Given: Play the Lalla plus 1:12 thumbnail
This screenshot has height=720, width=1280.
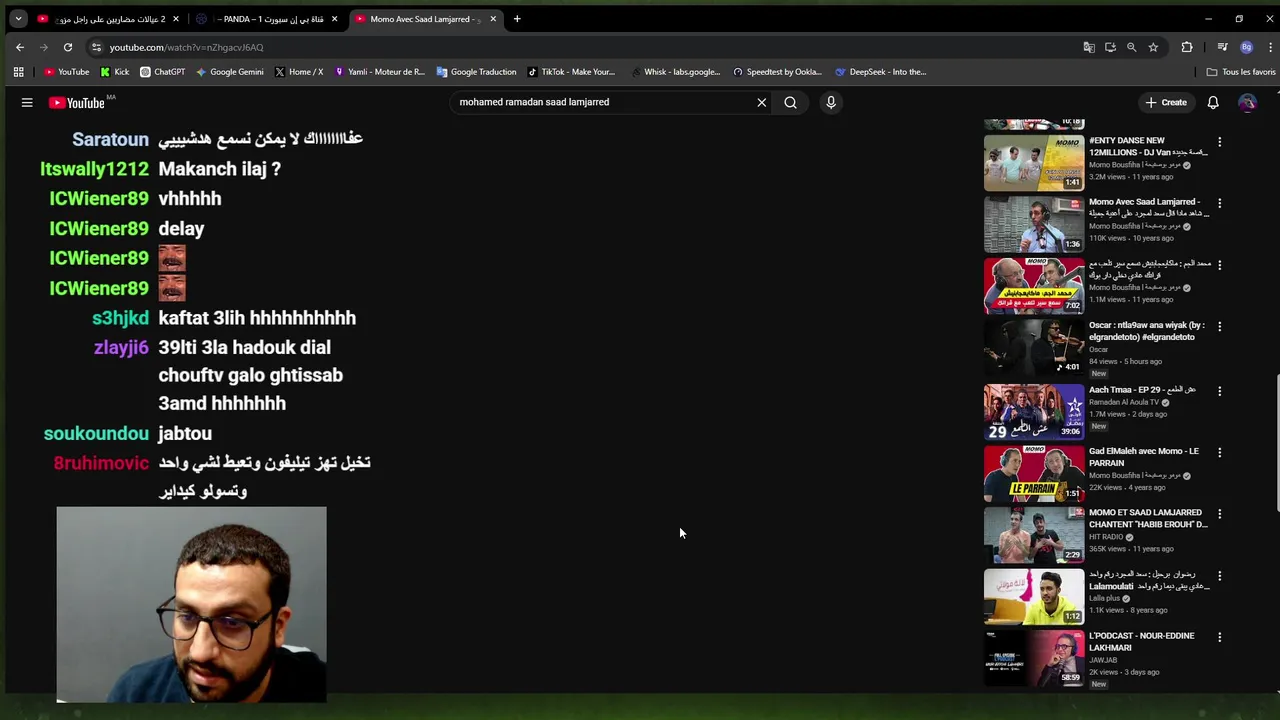Looking at the screenshot, I should [1034, 596].
